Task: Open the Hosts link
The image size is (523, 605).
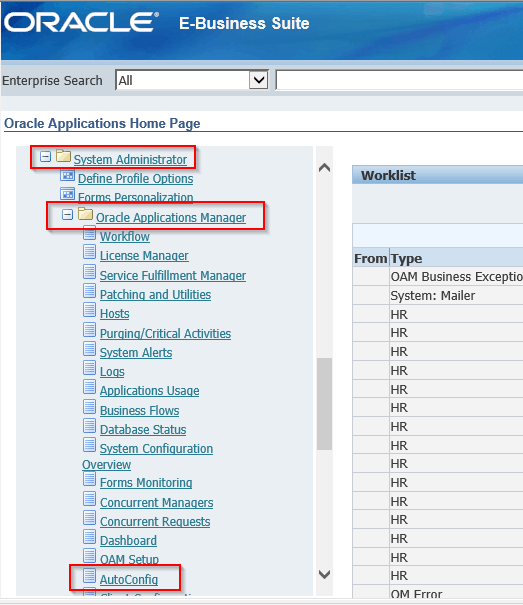Action: [x=114, y=314]
